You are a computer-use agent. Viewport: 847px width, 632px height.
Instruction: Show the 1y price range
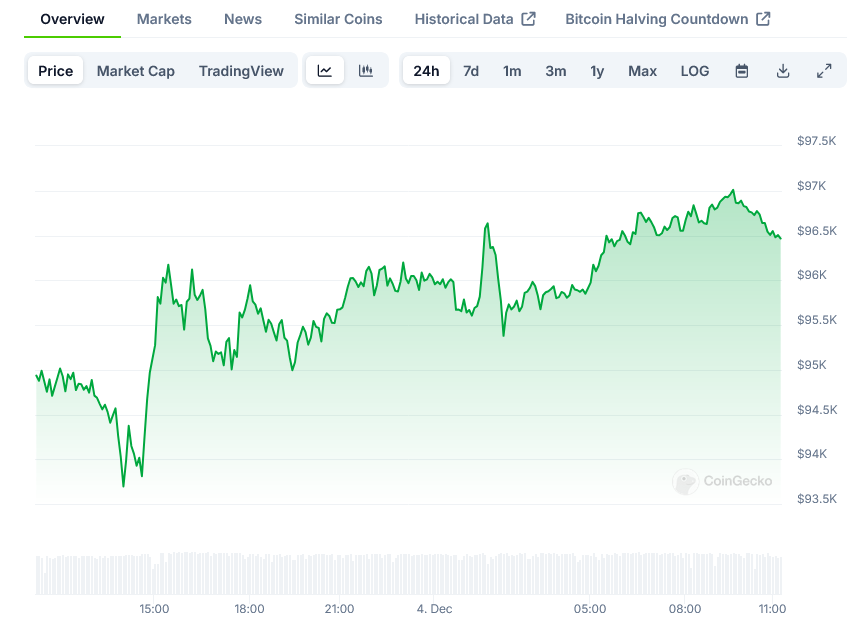tap(597, 71)
